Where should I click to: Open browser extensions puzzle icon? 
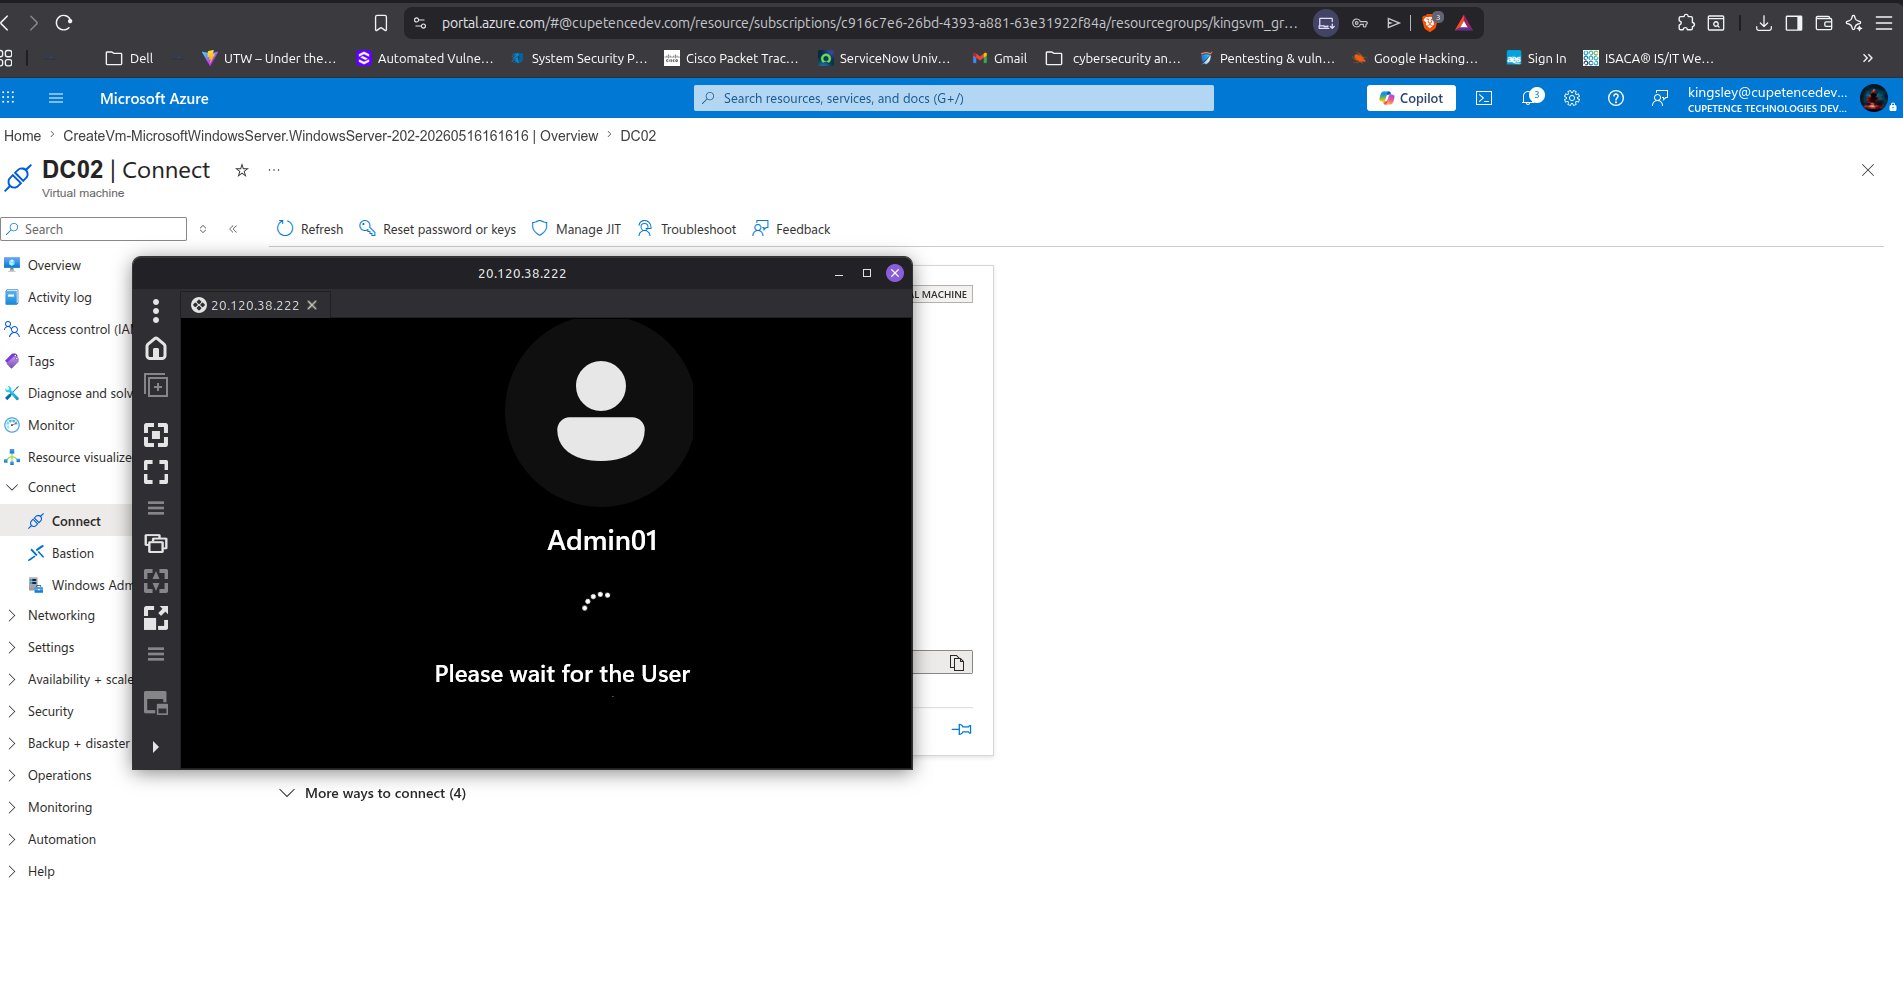click(1686, 22)
